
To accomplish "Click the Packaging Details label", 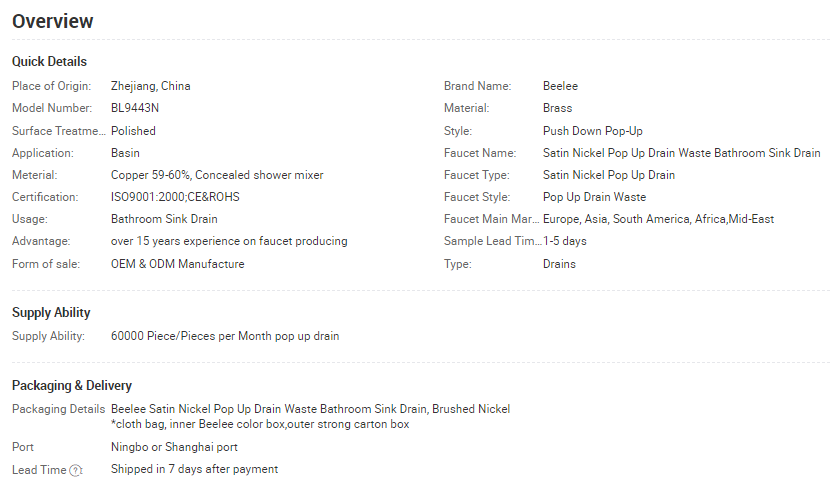I will [x=59, y=409].
